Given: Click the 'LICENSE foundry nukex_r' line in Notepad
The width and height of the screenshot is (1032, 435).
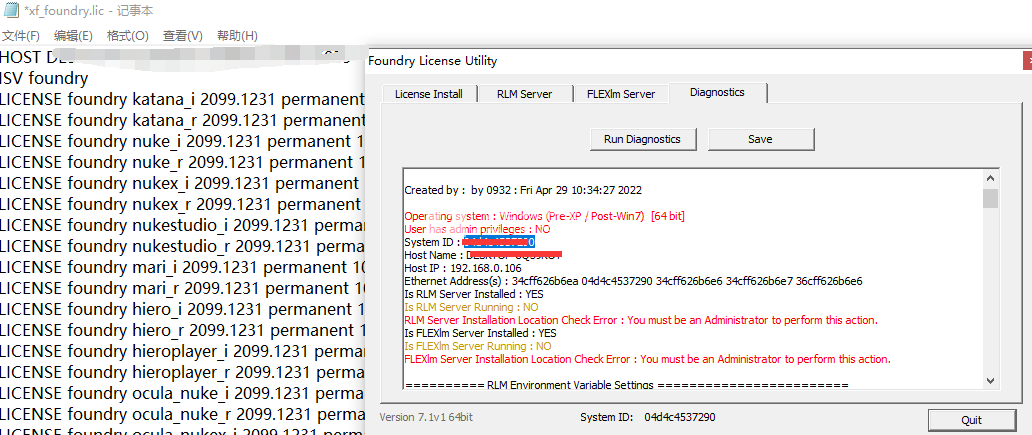Looking at the screenshot, I should tap(182, 205).
